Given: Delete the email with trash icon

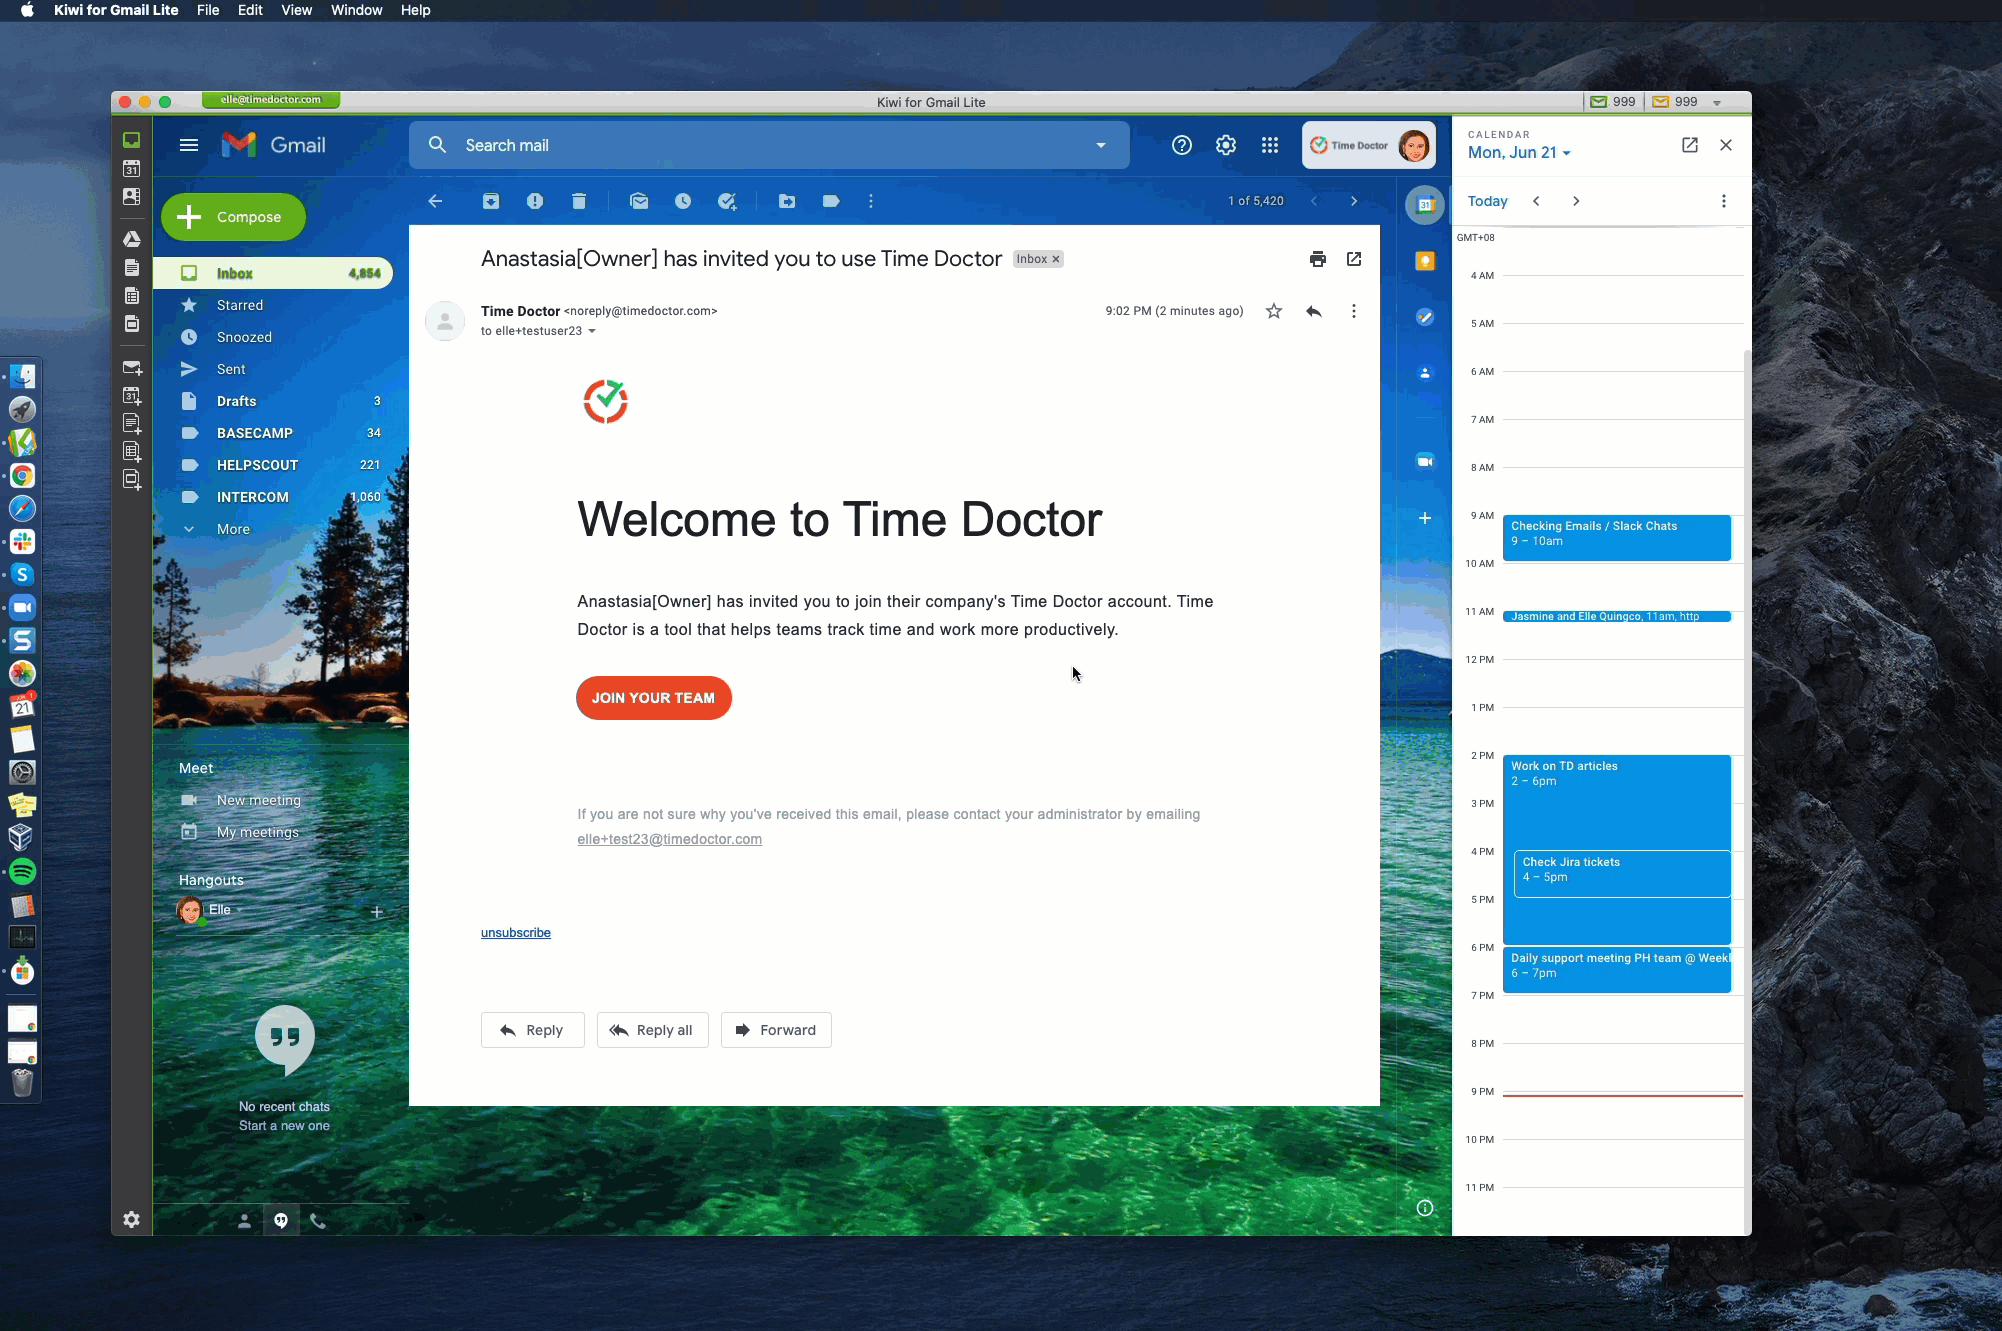Looking at the screenshot, I should click(x=579, y=201).
